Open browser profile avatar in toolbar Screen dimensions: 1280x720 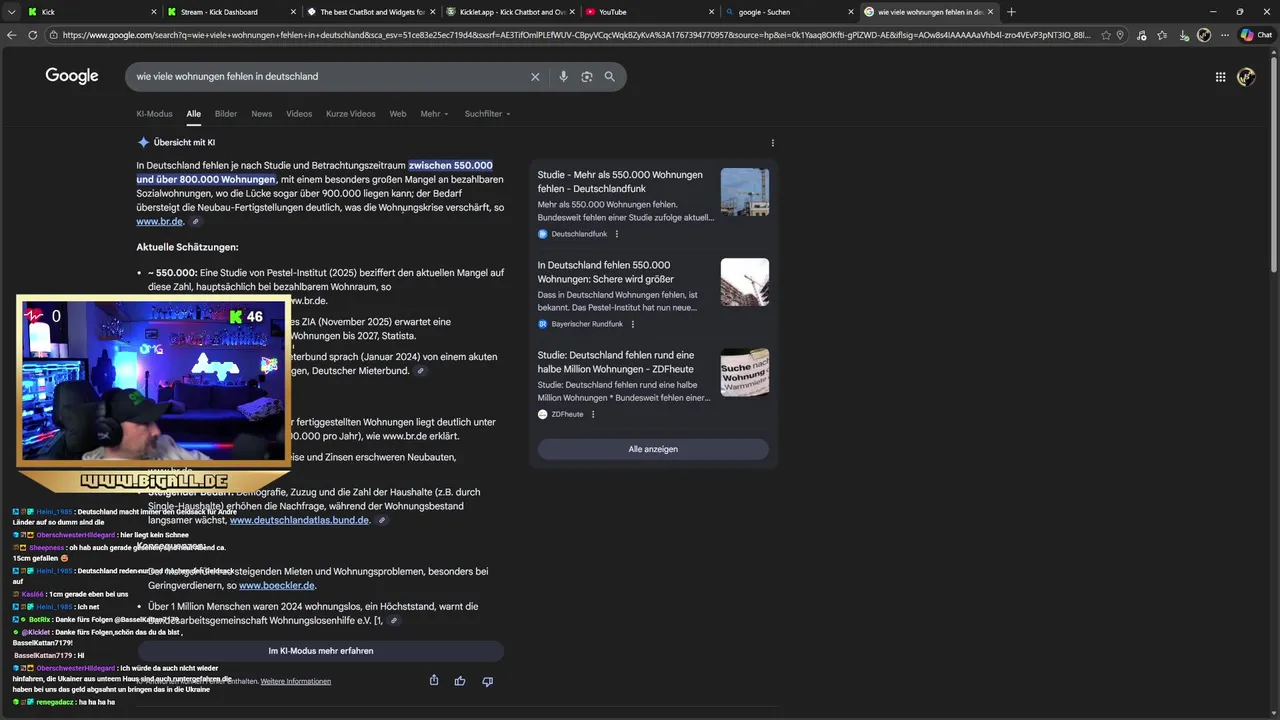[1204, 35]
